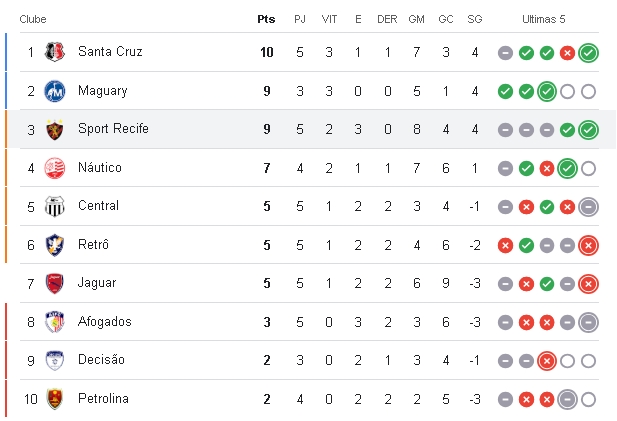This screenshot has width=617, height=421.
Task: Click Decisão's highlighted loss indicator
Action: pos(547,361)
